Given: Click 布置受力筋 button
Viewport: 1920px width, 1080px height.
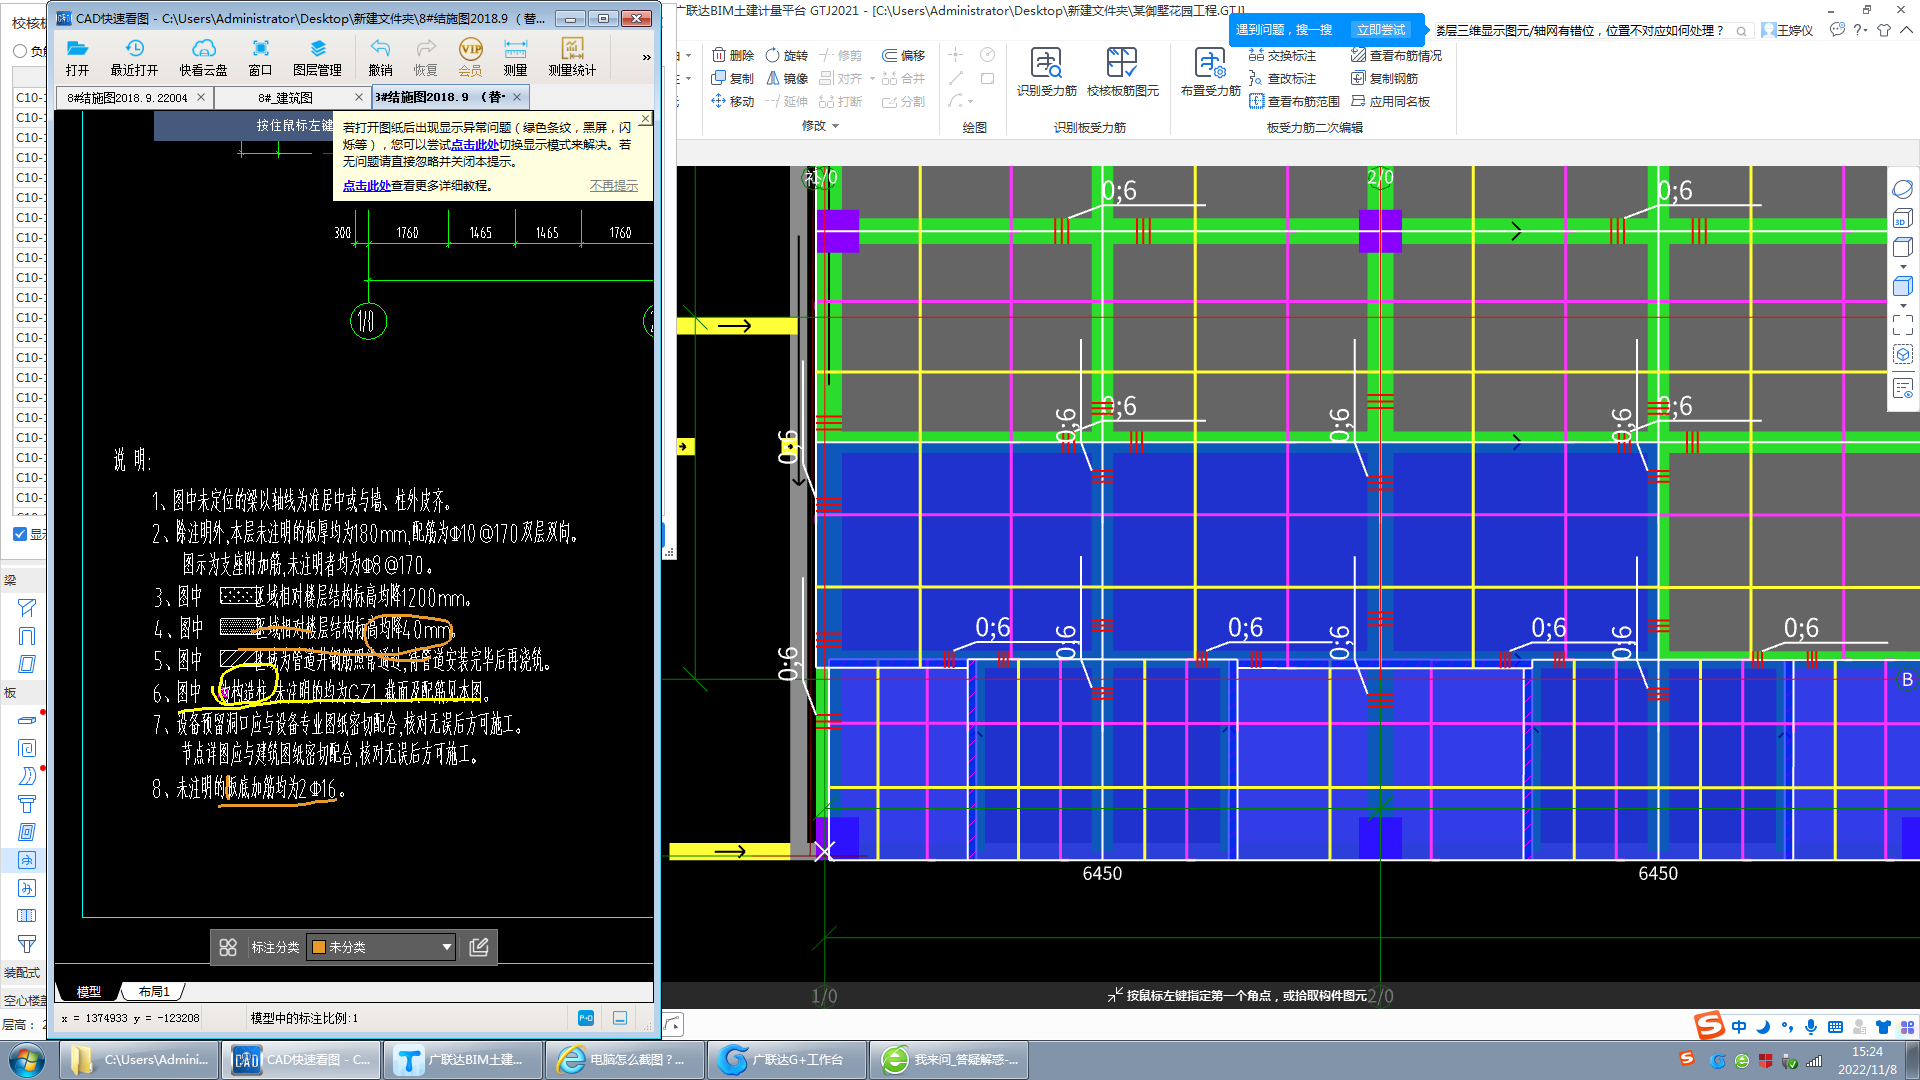Looking at the screenshot, I should pyautogui.click(x=1210, y=72).
